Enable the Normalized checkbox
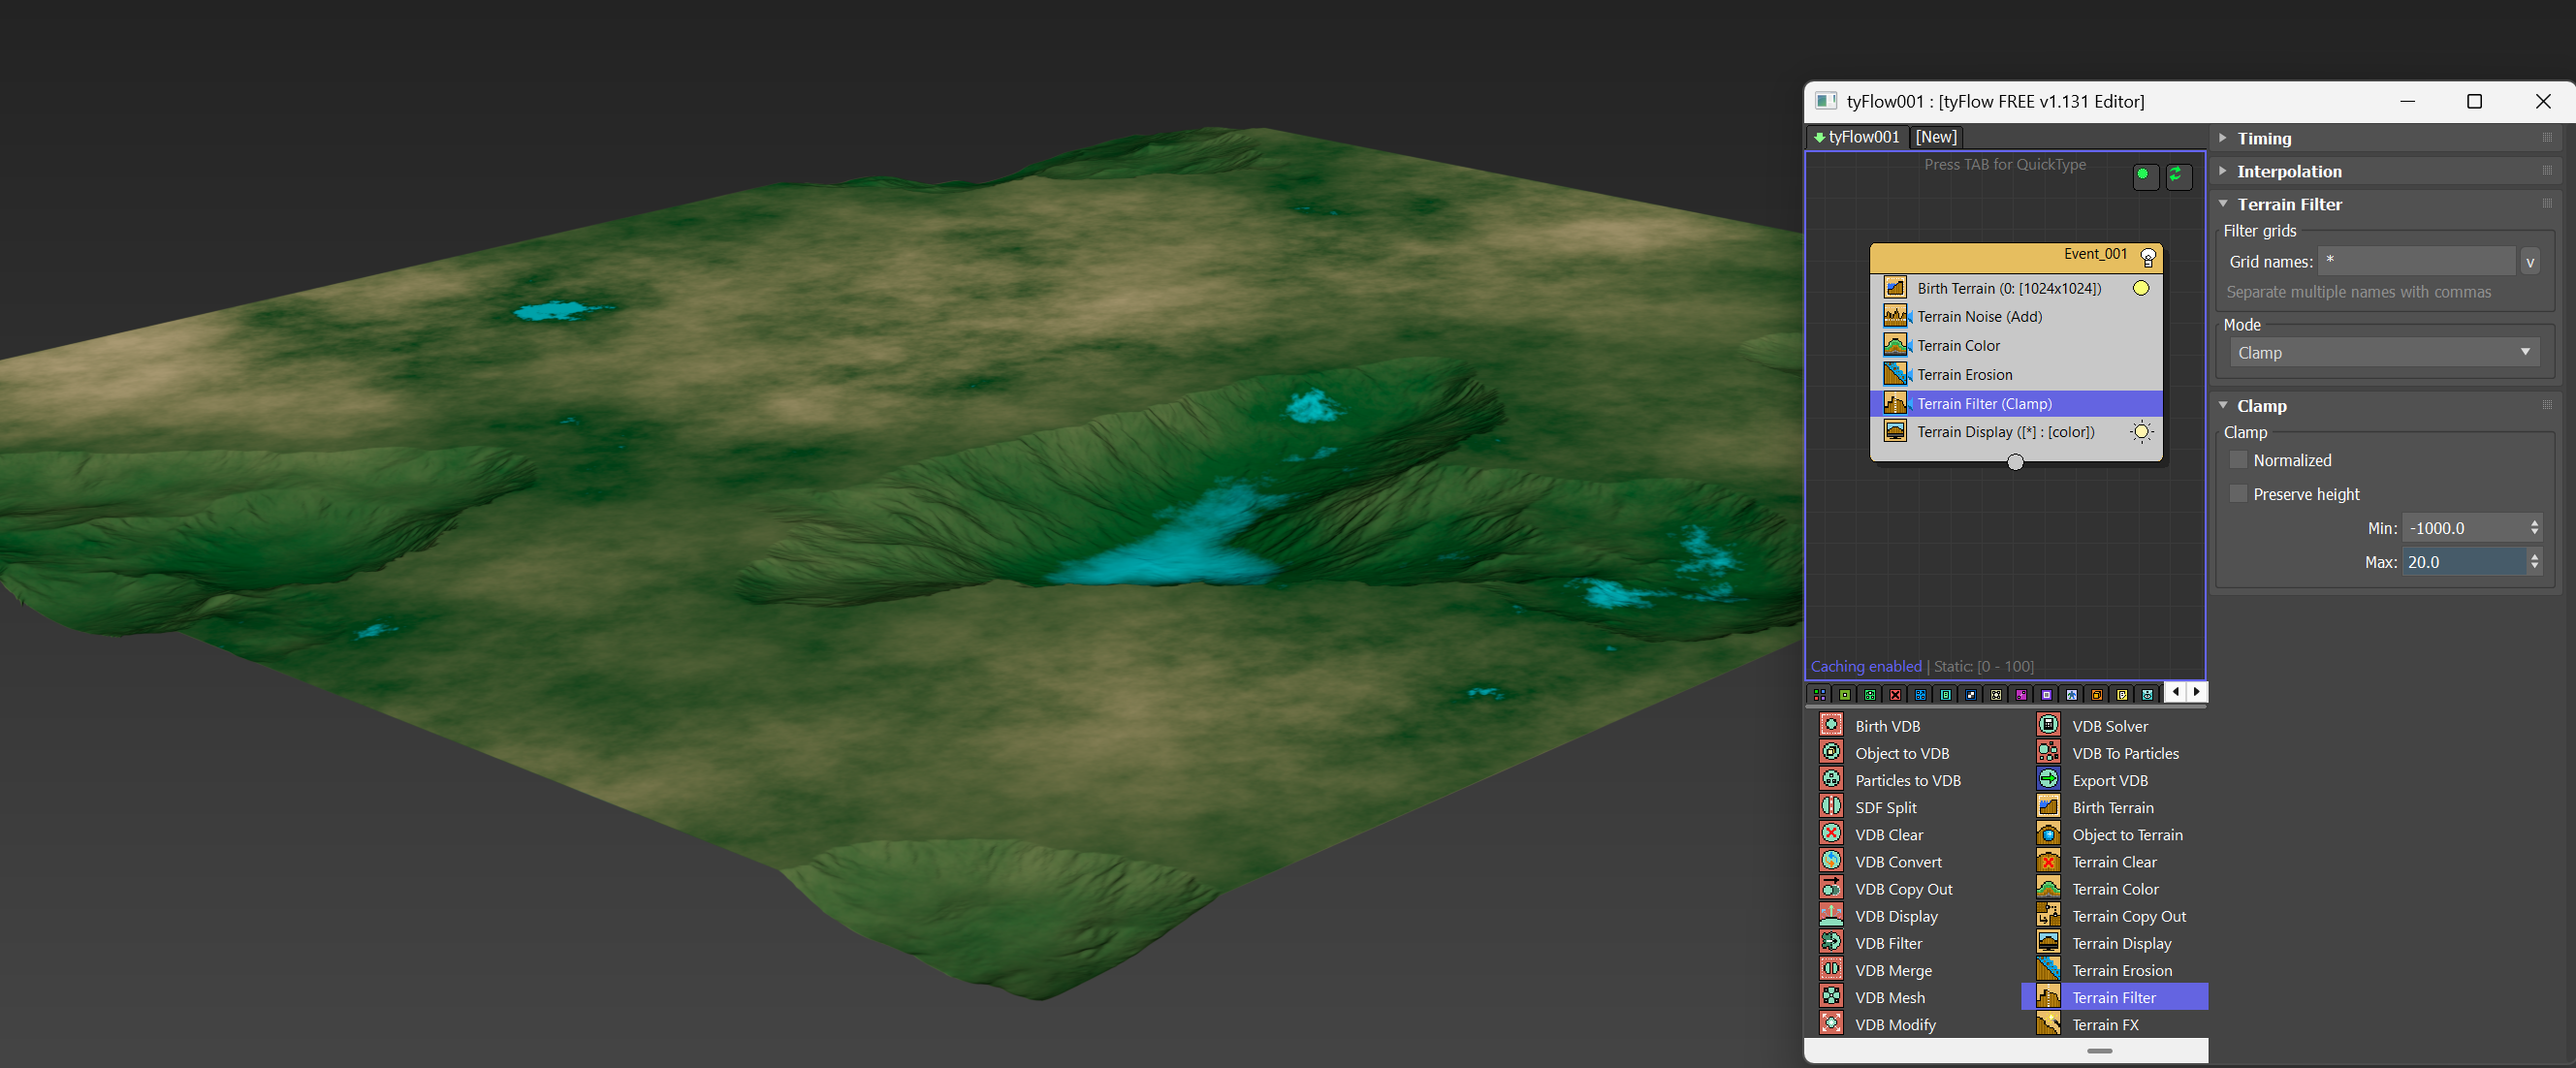The image size is (2576, 1068). click(2238, 460)
